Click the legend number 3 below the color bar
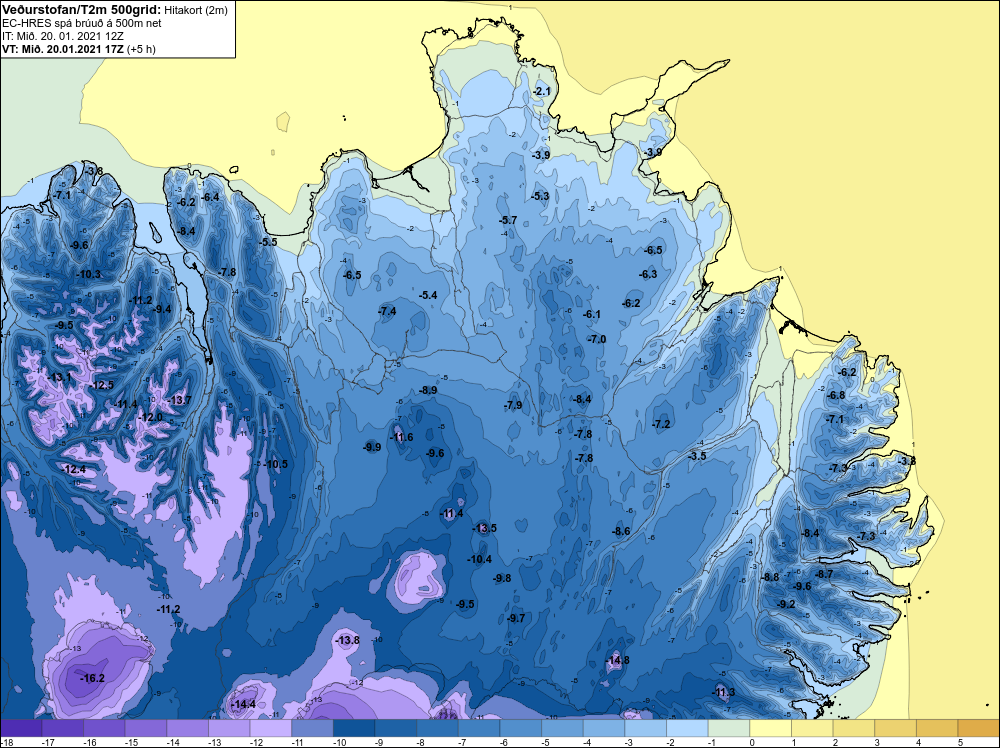This screenshot has width=1000, height=748. tap(877, 742)
